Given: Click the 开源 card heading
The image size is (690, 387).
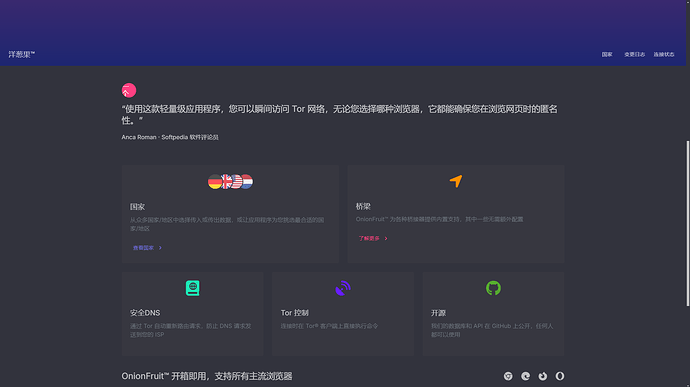Looking at the screenshot, I should (438, 313).
